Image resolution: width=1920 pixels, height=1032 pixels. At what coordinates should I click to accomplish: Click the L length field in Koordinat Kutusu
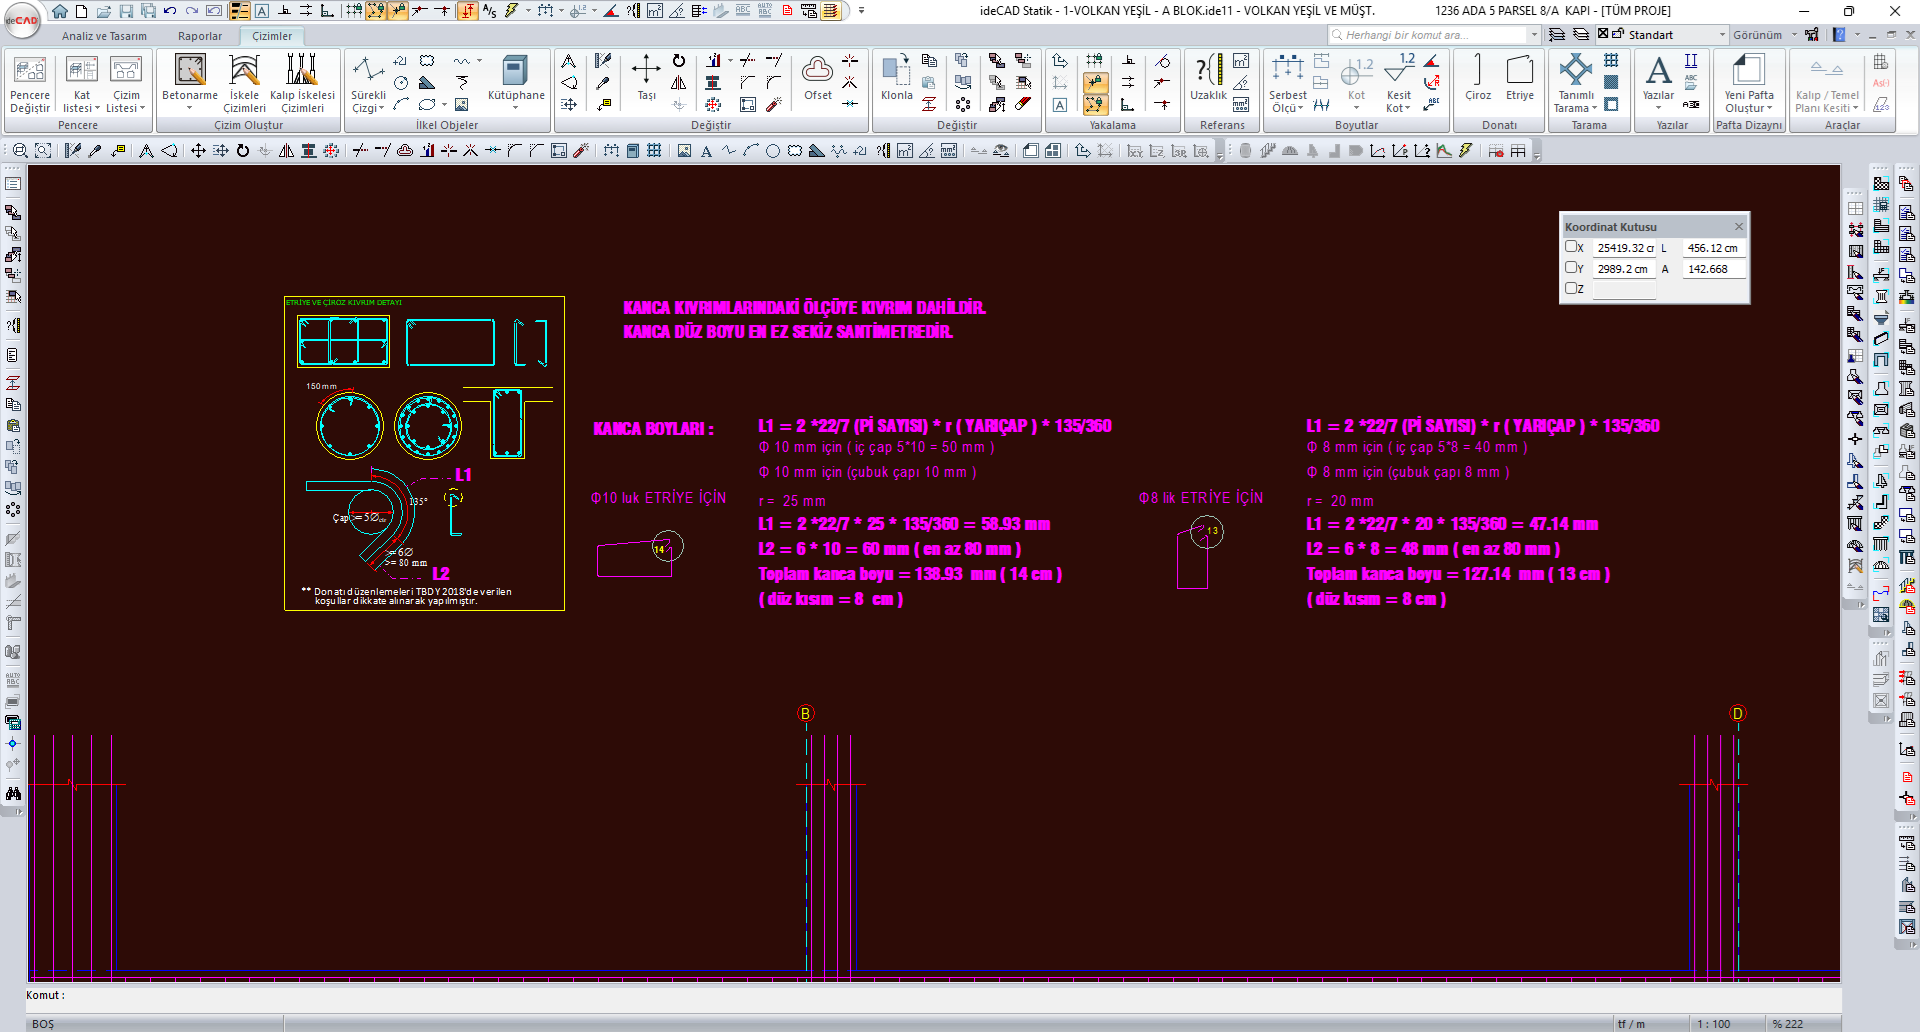(1714, 248)
